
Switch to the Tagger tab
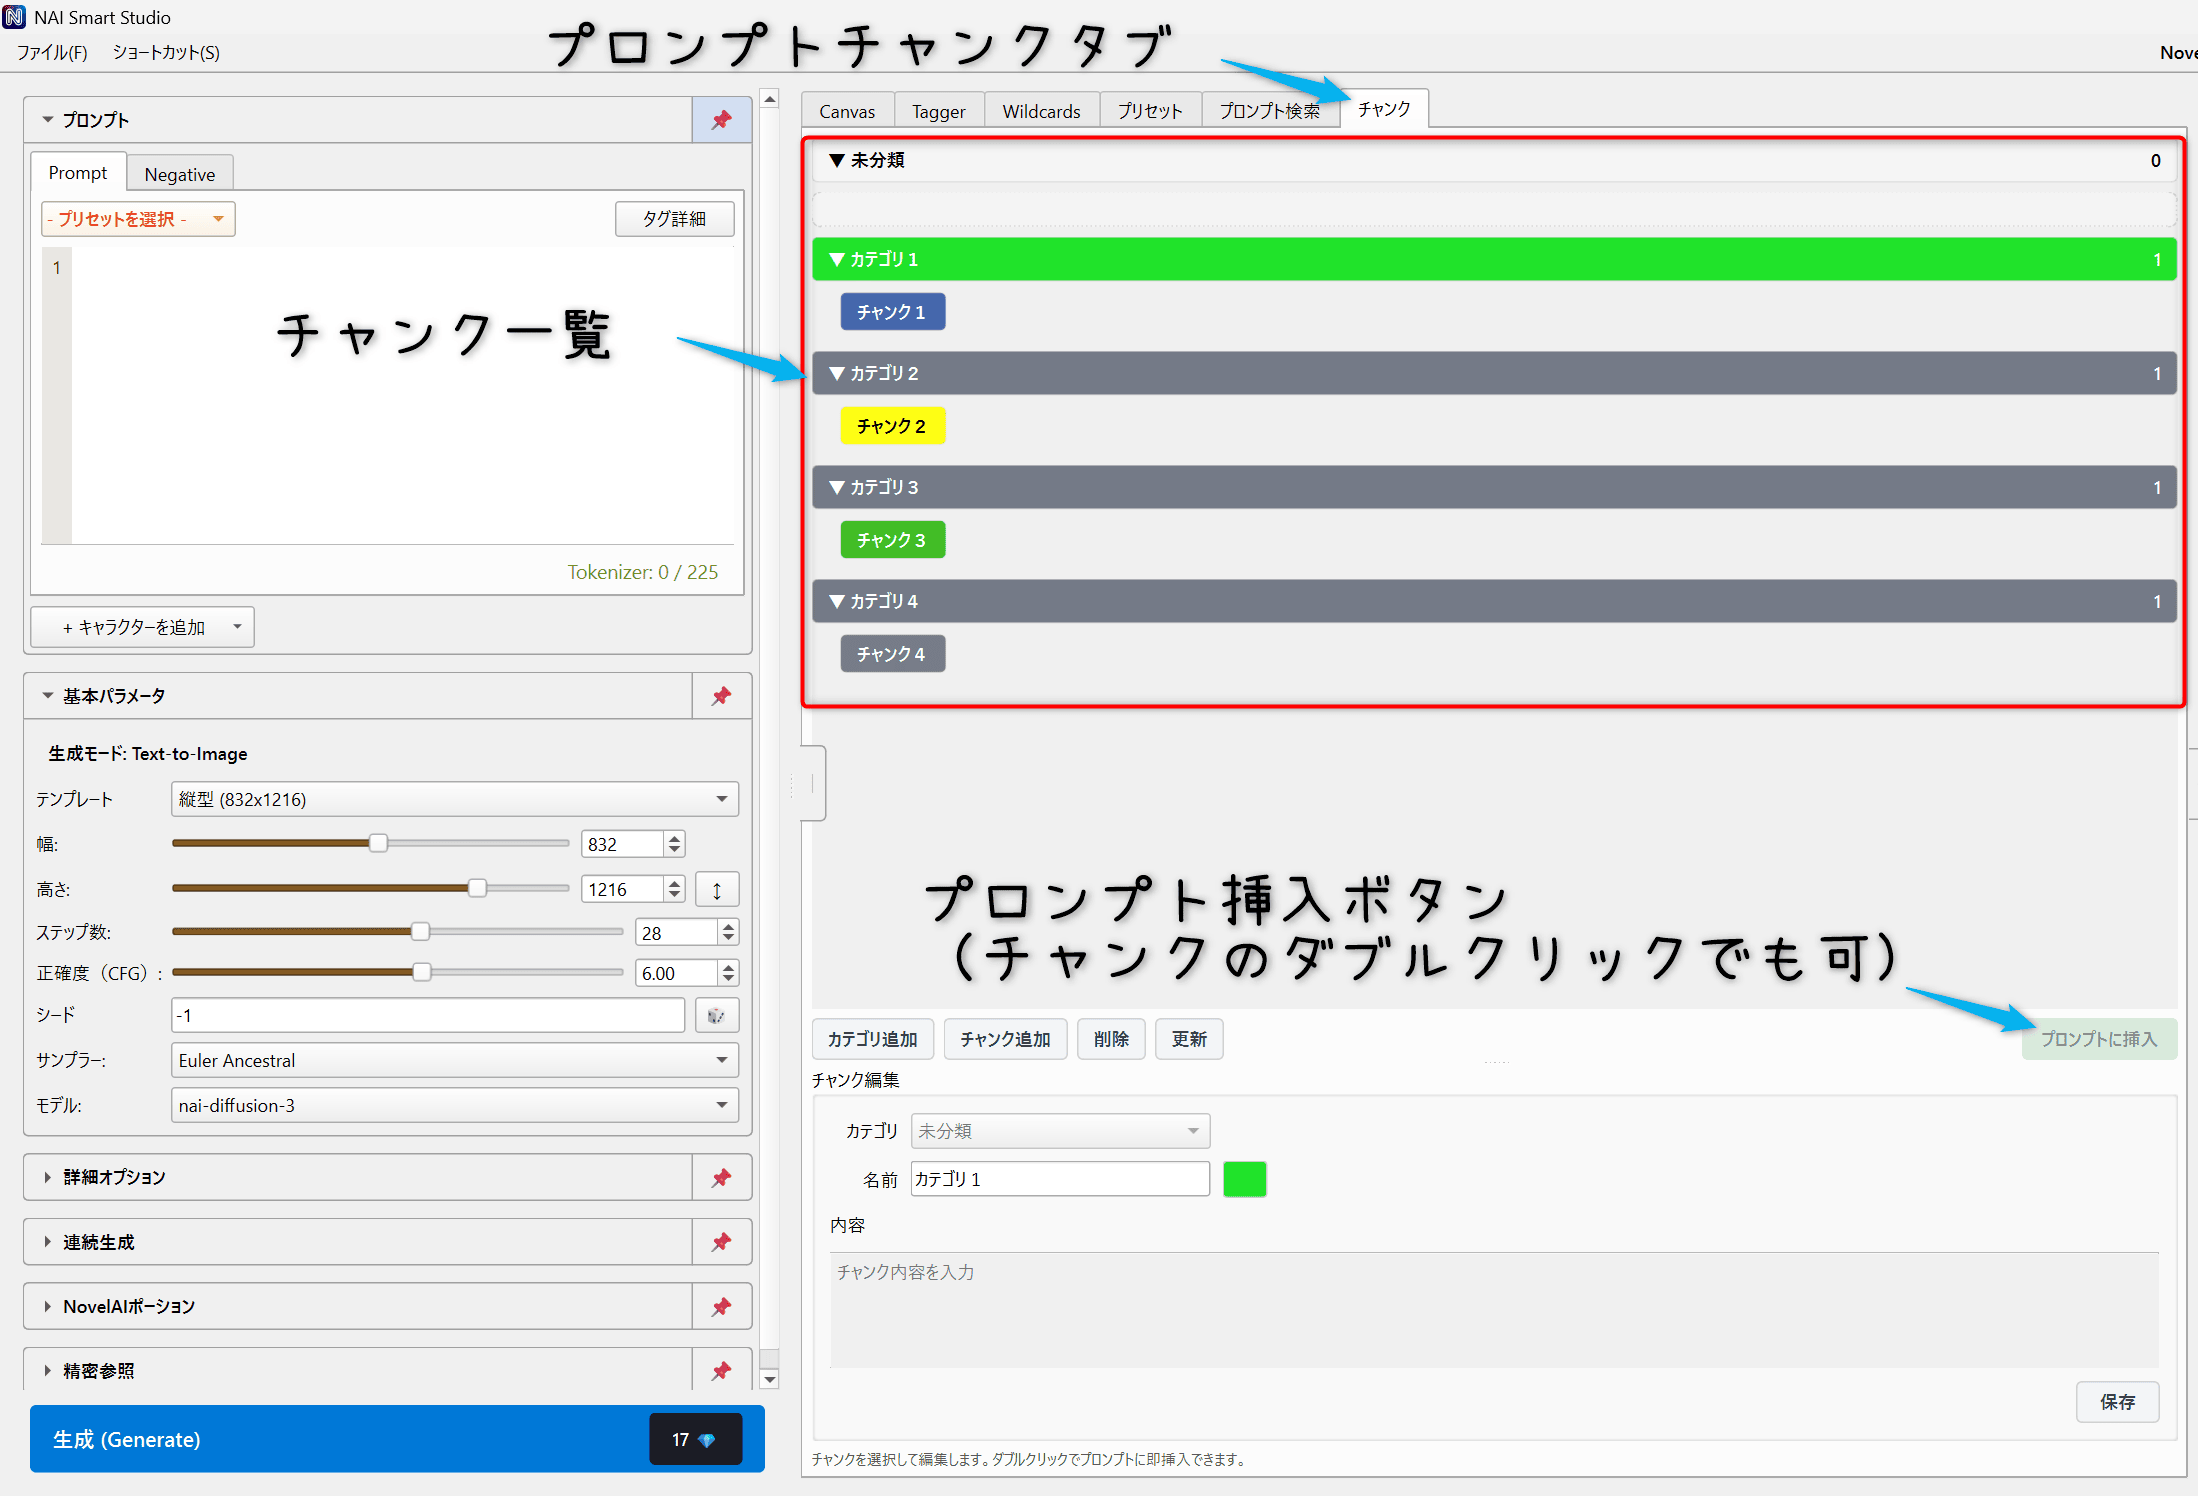tap(938, 110)
